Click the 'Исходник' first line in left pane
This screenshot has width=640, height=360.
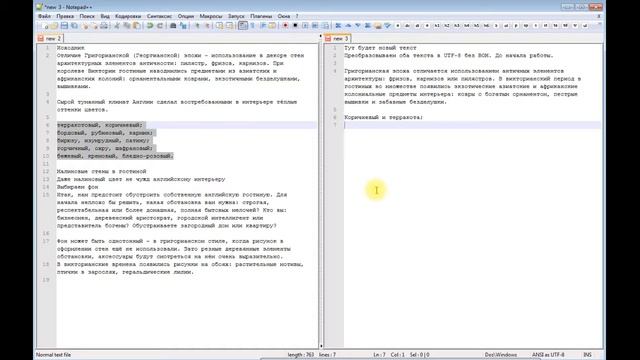tap(71, 48)
